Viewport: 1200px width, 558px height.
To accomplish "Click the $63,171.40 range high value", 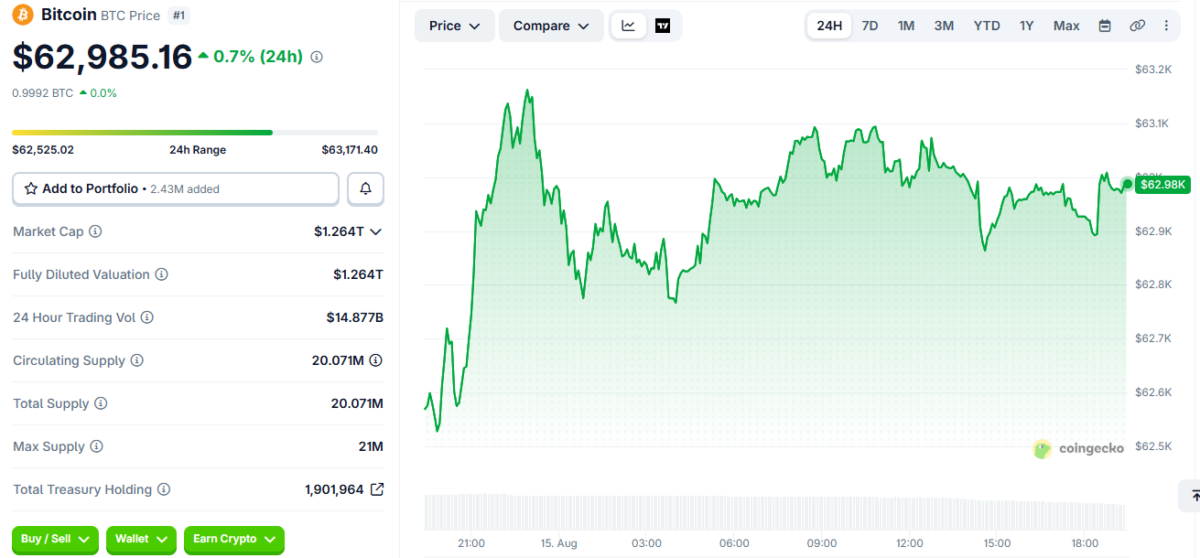I will click(x=349, y=150).
